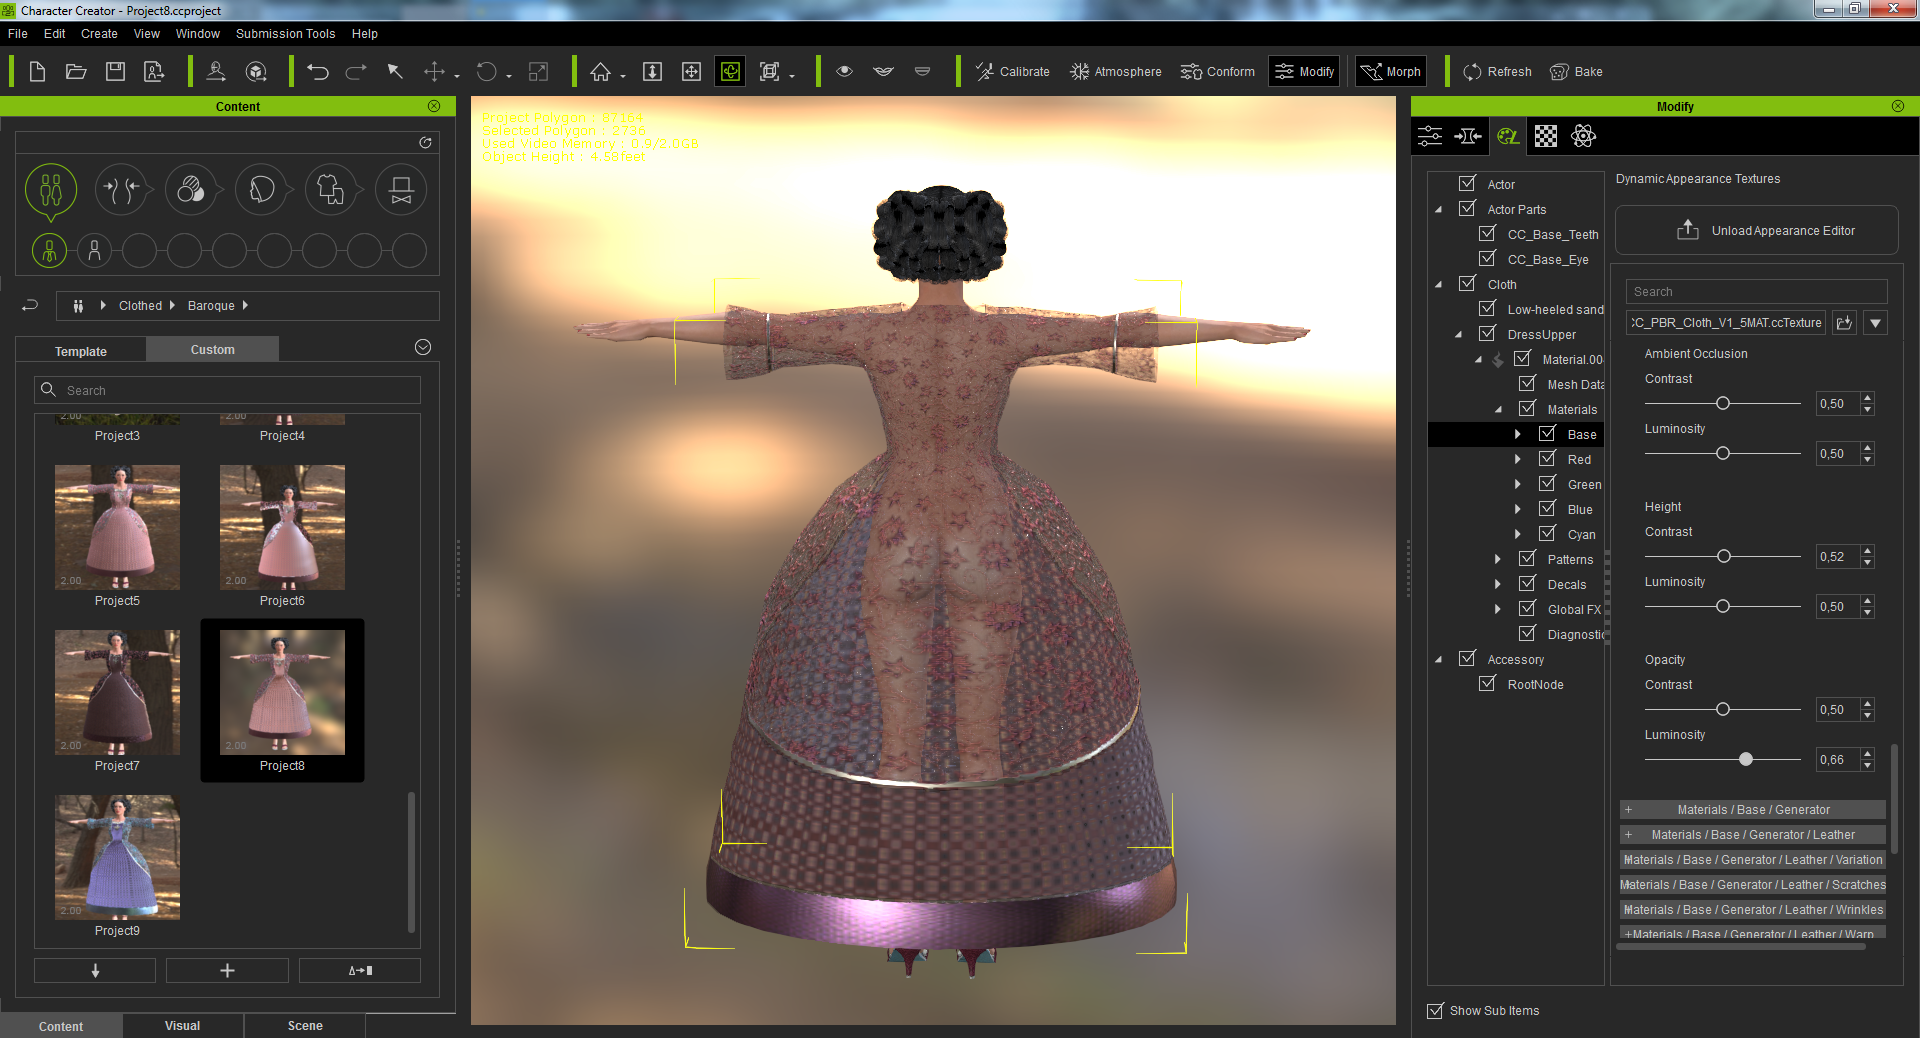Screen dimensions: 1920x1038
Task: Switch to the Template tab
Action: click(x=81, y=351)
